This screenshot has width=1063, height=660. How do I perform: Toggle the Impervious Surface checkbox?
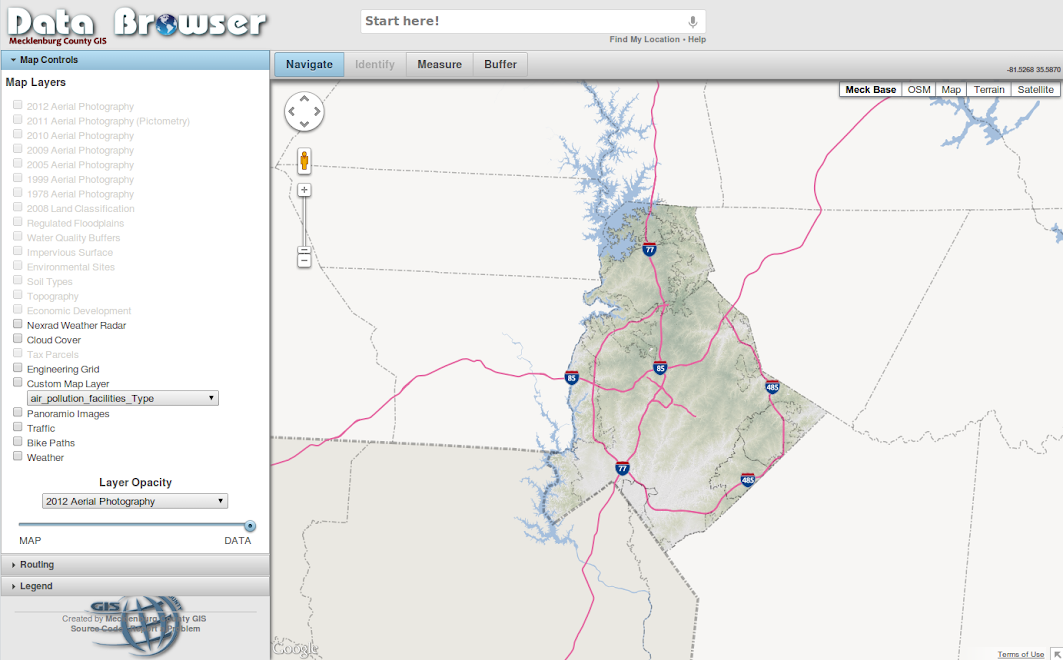(x=18, y=251)
